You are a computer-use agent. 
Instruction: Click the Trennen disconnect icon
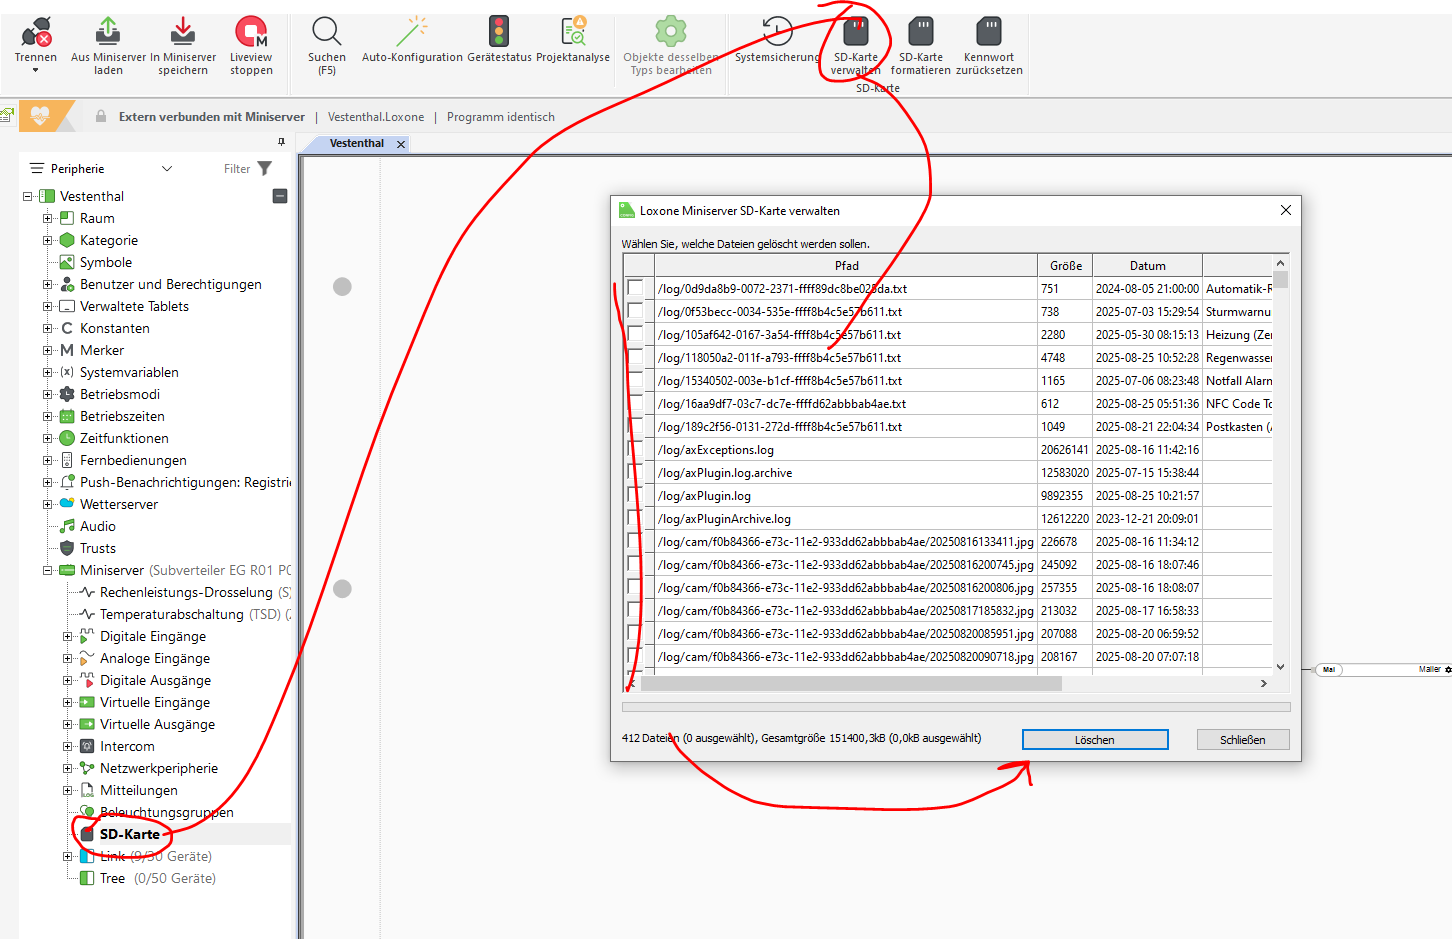coord(36,32)
